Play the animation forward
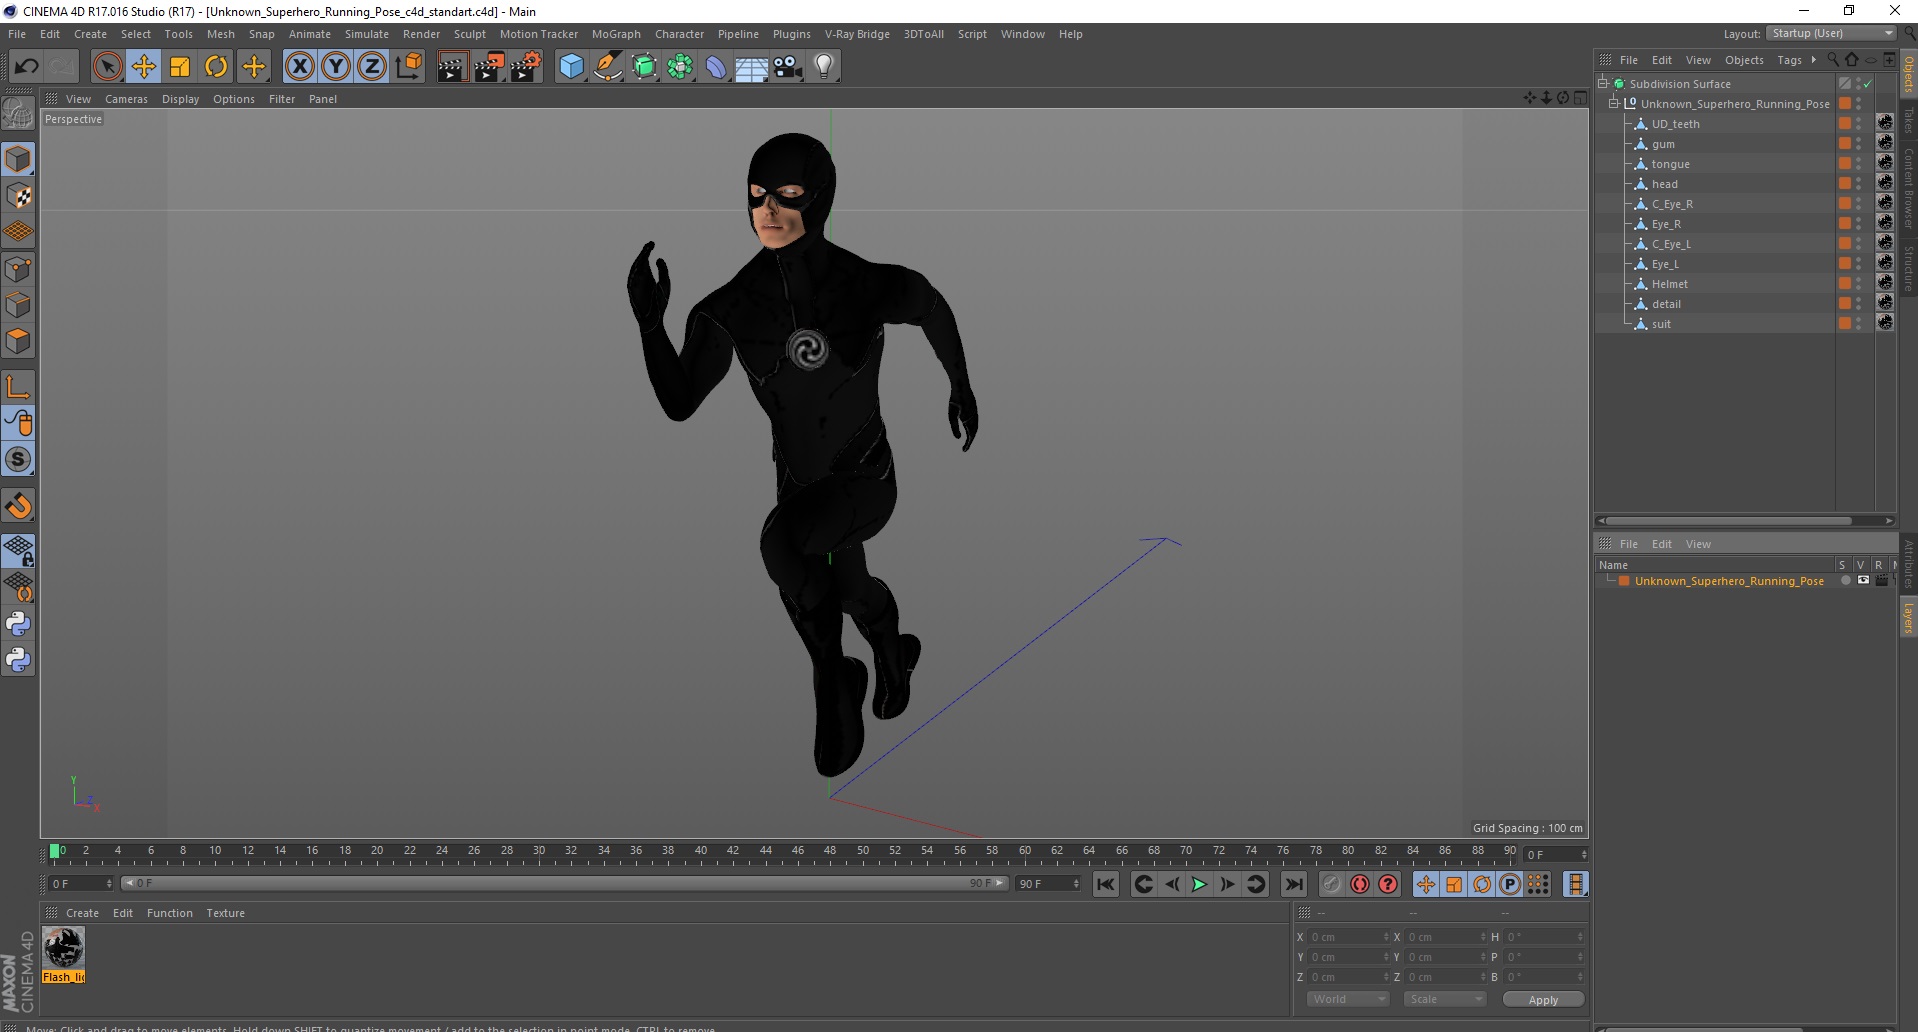Image resolution: width=1918 pixels, height=1032 pixels. (x=1199, y=884)
